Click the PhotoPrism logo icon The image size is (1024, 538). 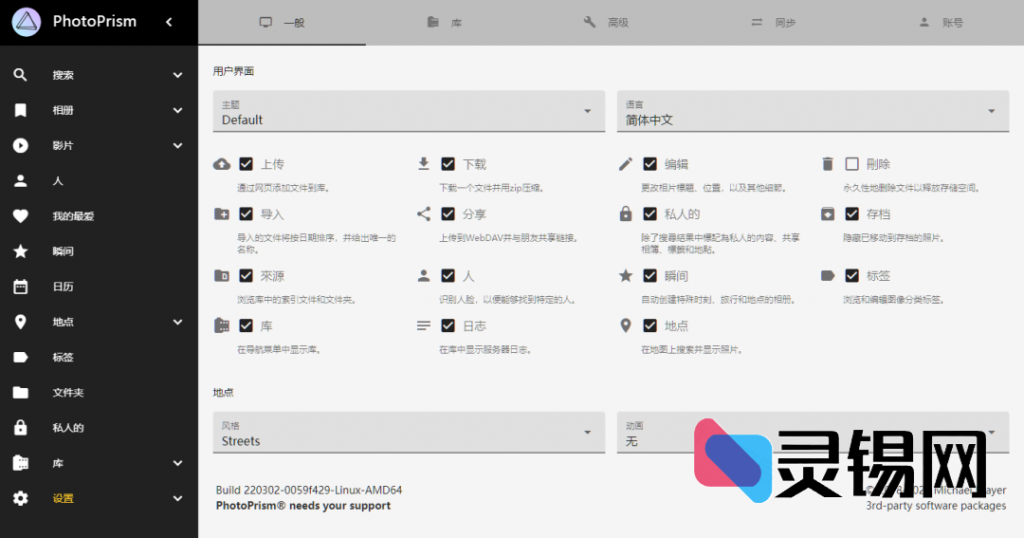27,22
